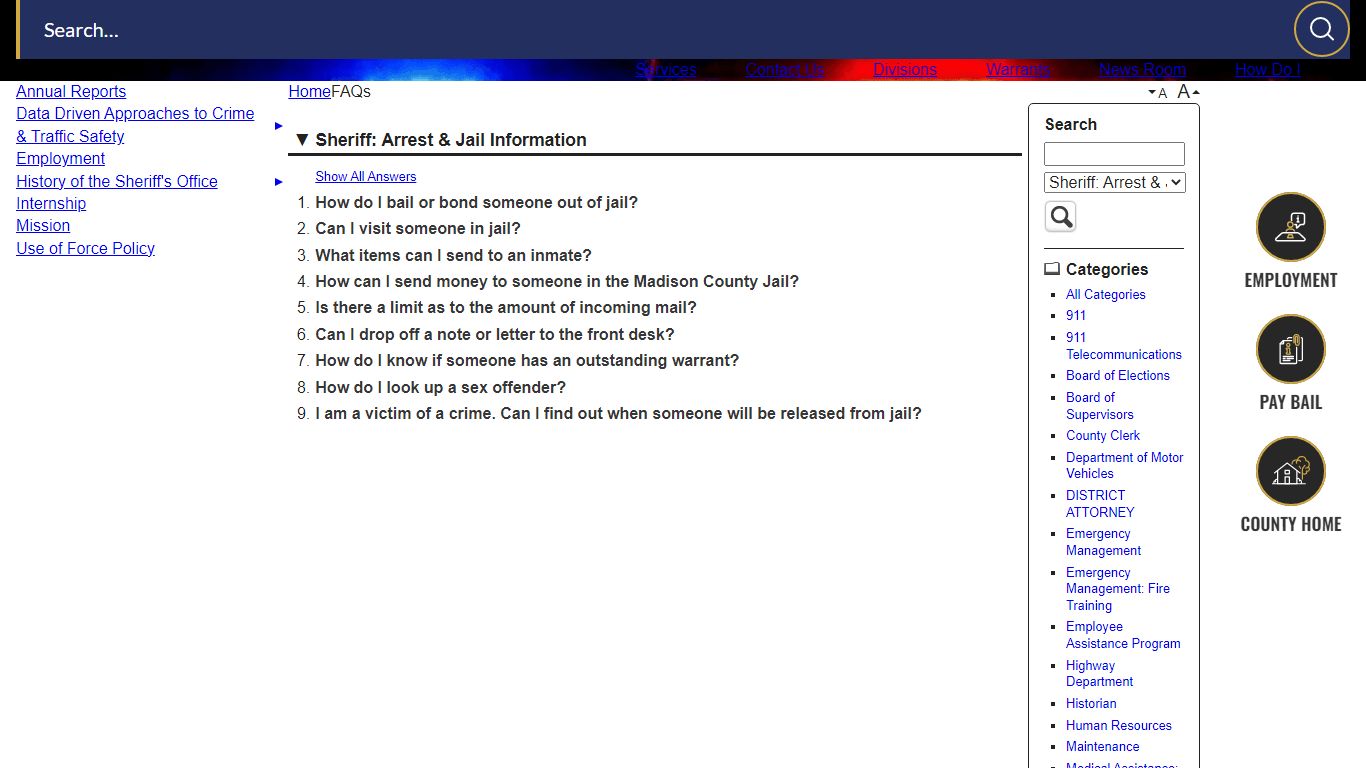Open 'Can I visit someone in jail?' question

click(418, 229)
